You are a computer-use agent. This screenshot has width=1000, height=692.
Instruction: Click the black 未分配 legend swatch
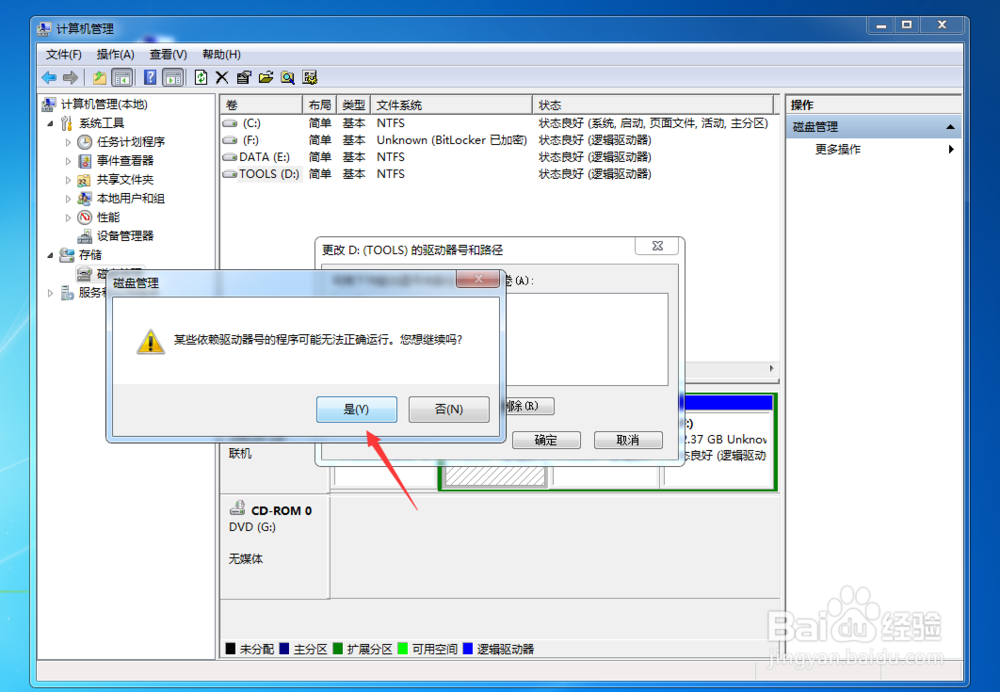(x=231, y=649)
